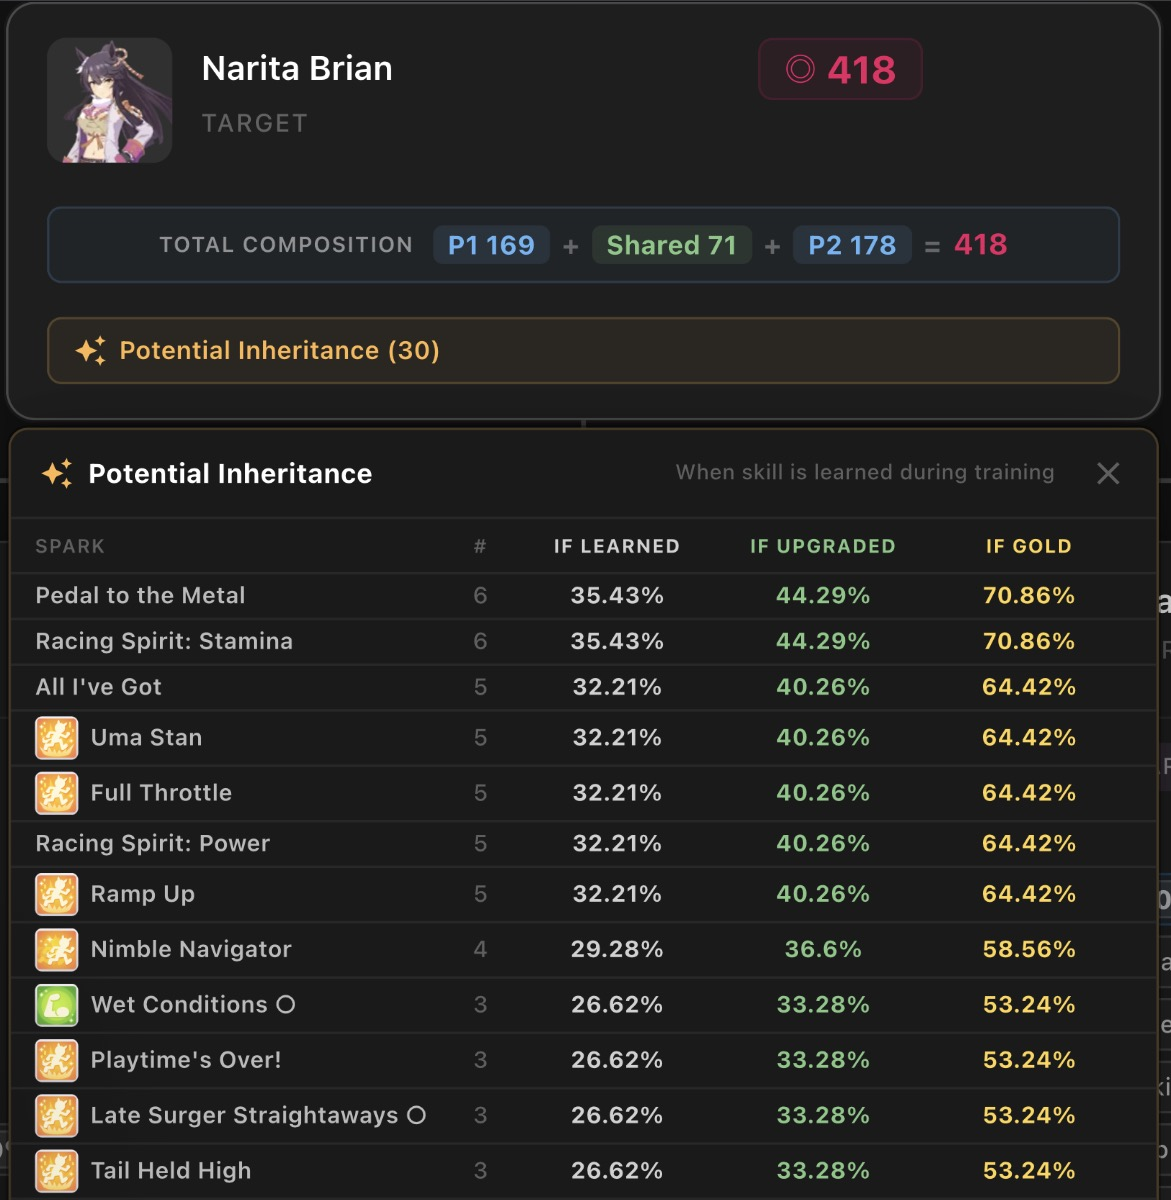Viewport: 1171px width, 1200px height.
Task: Click the Full Throttle skill icon
Action: [x=57, y=793]
